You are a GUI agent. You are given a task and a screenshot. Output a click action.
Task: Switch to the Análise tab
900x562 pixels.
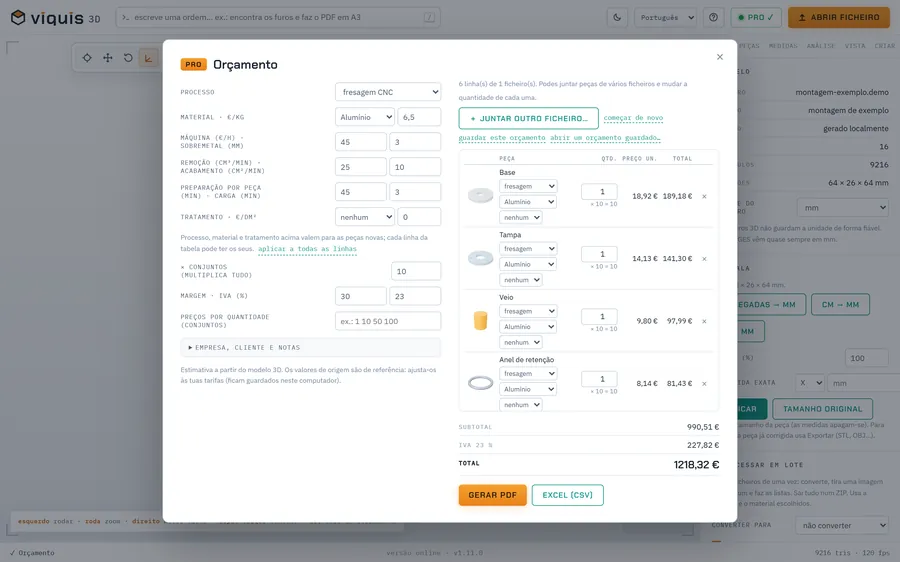[x=821, y=46]
